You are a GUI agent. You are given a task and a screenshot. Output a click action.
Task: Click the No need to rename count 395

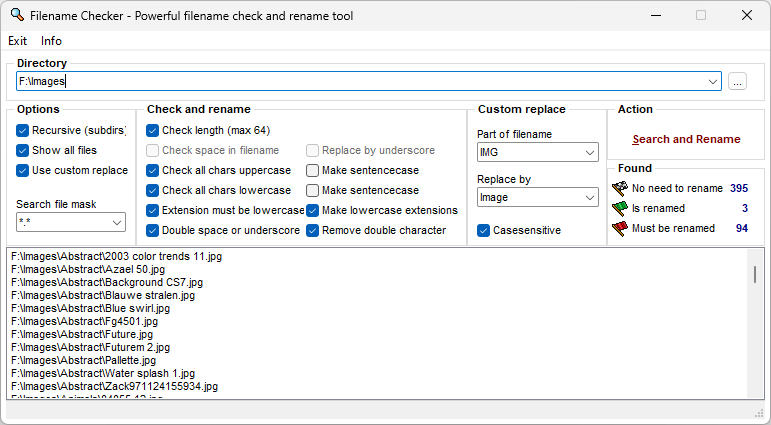[739, 188]
